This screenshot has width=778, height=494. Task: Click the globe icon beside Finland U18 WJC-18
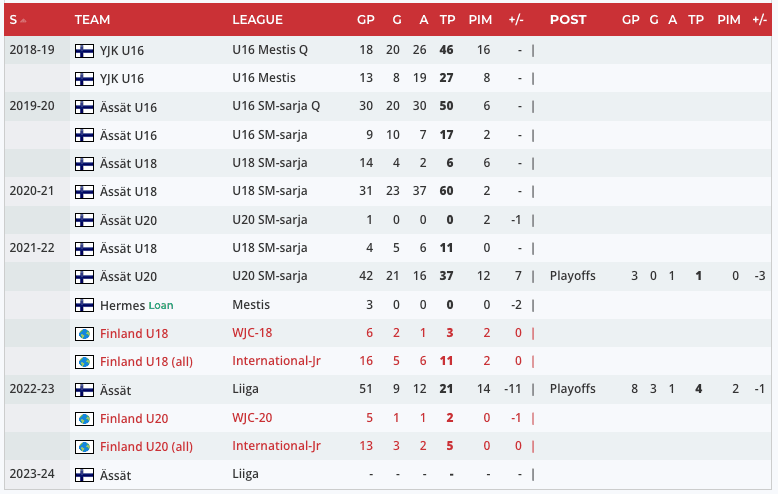(84, 333)
